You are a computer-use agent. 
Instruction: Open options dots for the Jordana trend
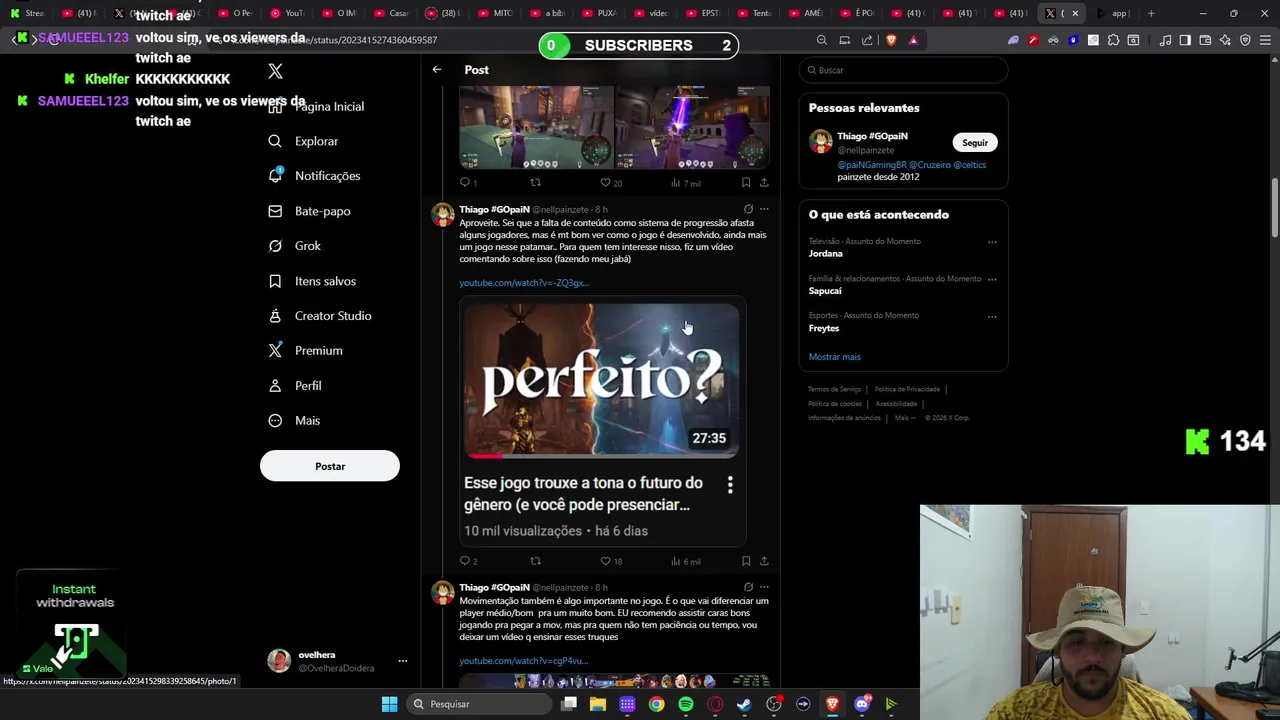pyautogui.click(x=992, y=242)
